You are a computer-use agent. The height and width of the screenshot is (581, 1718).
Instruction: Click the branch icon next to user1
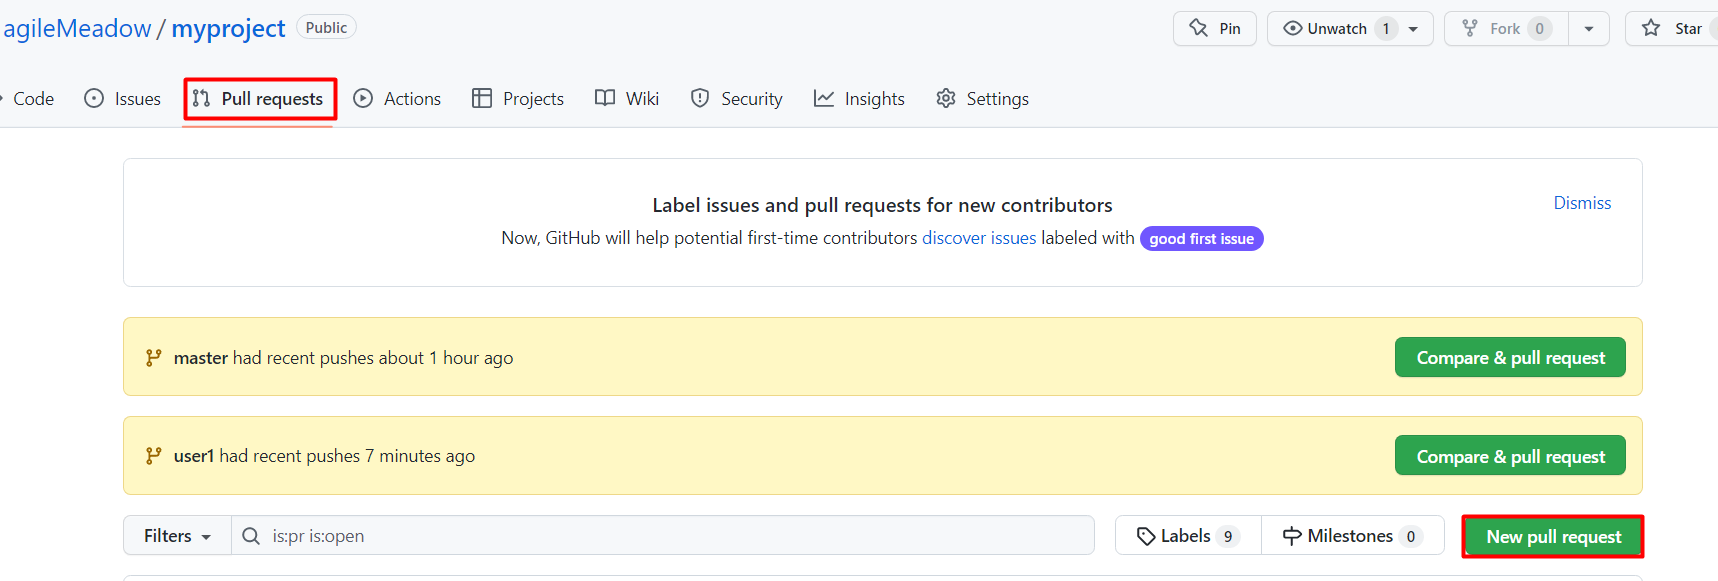click(153, 456)
